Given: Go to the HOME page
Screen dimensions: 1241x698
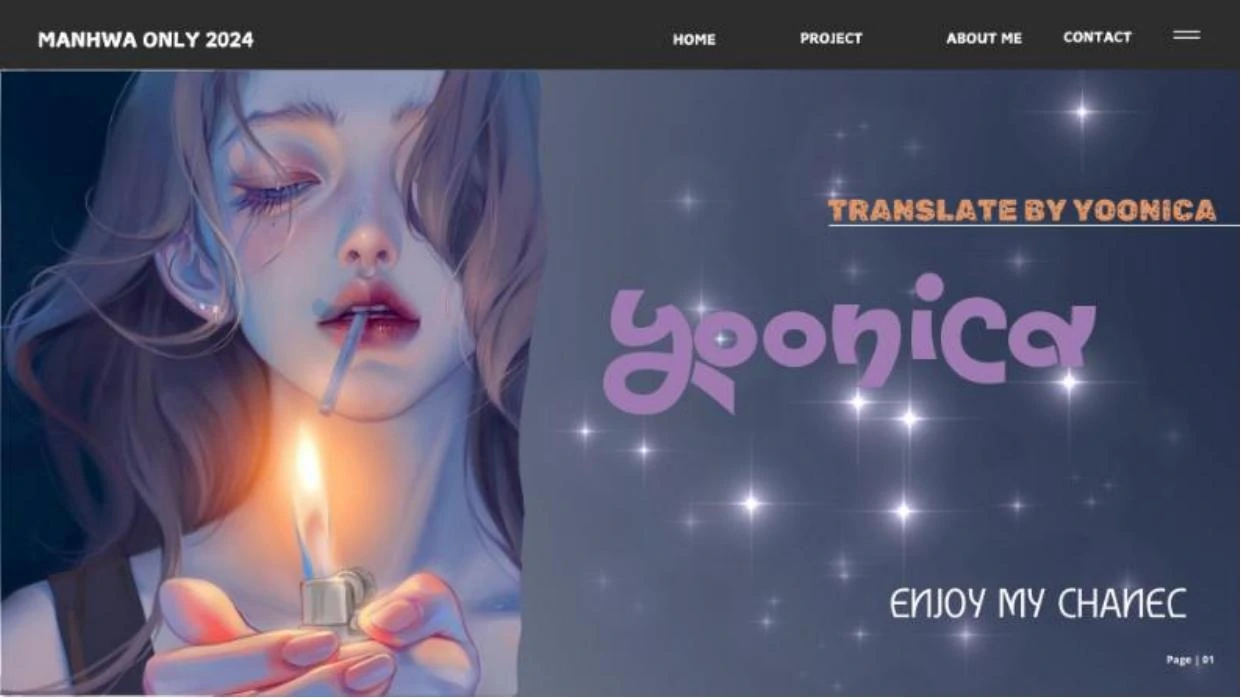Looking at the screenshot, I should click(694, 39).
